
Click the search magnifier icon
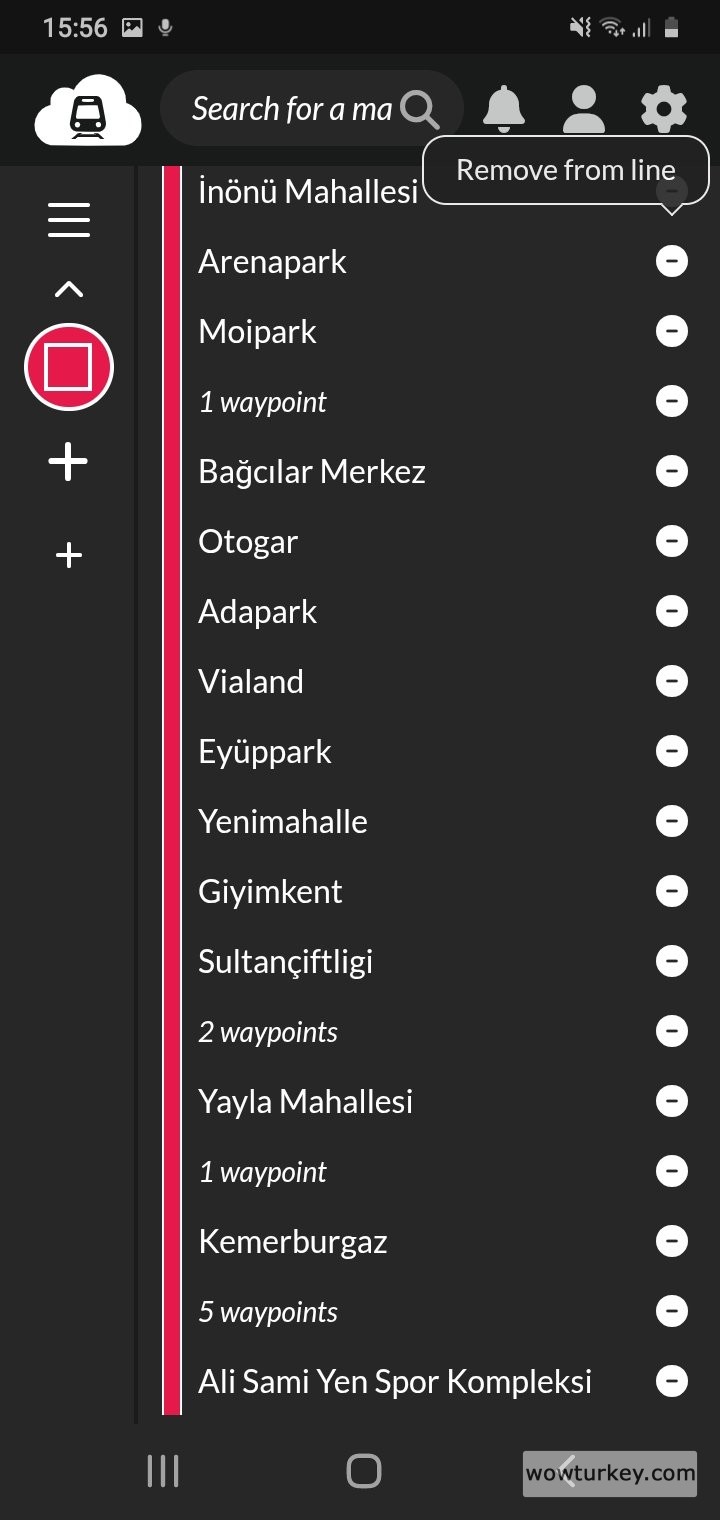coord(420,110)
